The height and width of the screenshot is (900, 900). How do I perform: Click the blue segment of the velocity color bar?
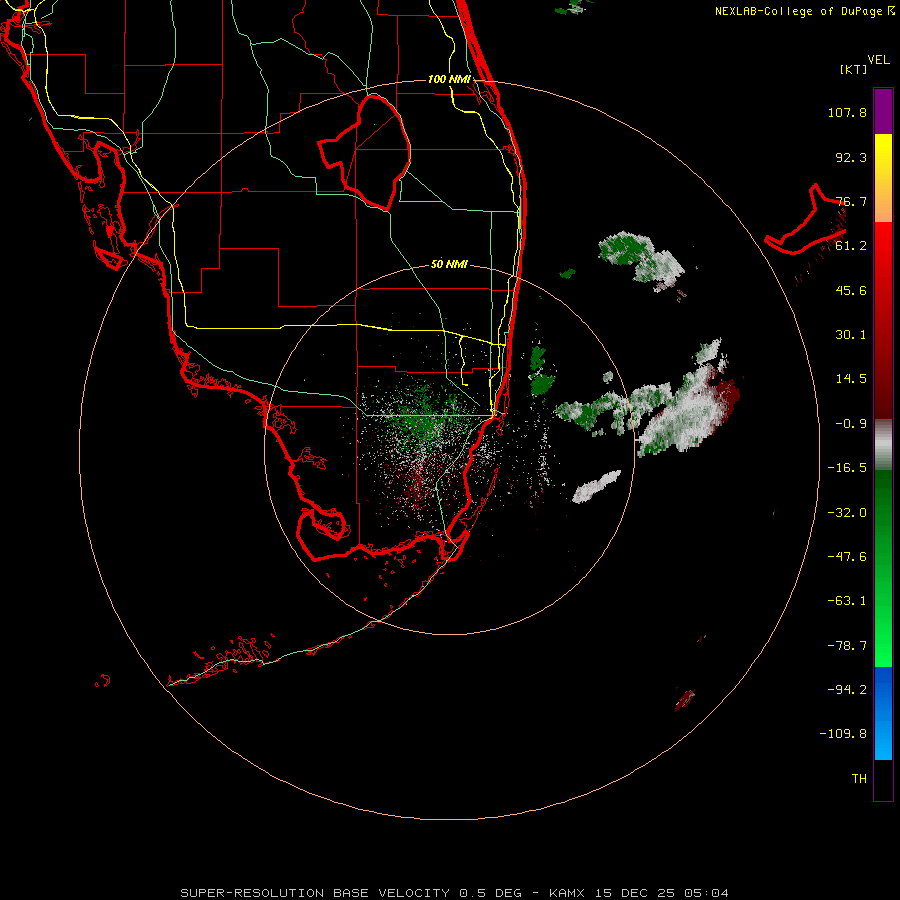click(883, 713)
